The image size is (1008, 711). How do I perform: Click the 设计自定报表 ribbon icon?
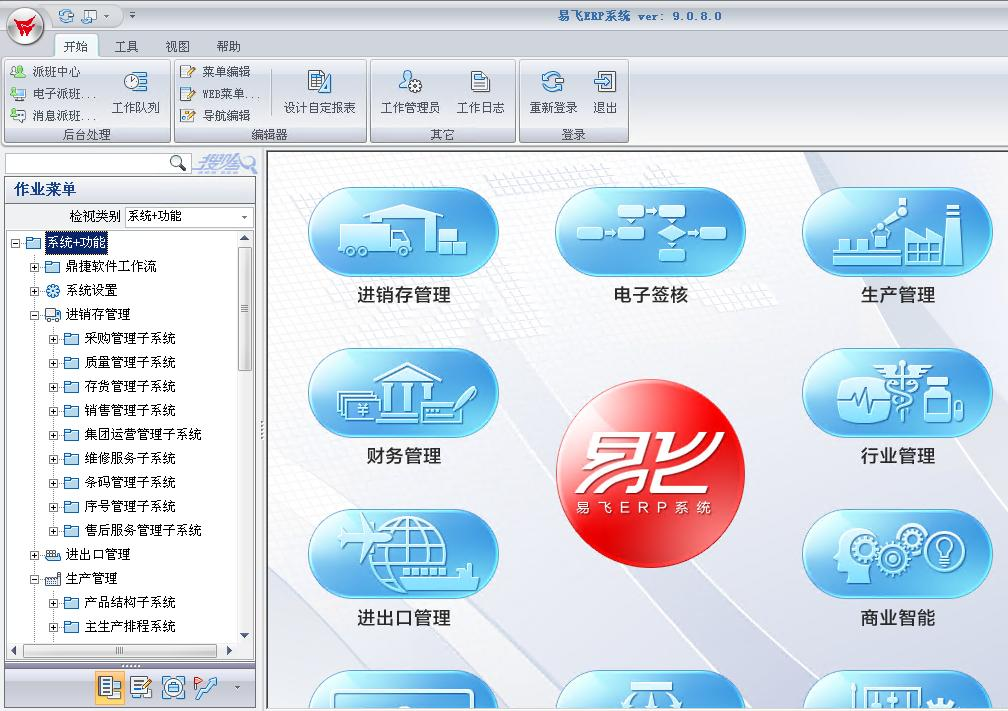pyautogui.click(x=319, y=92)
